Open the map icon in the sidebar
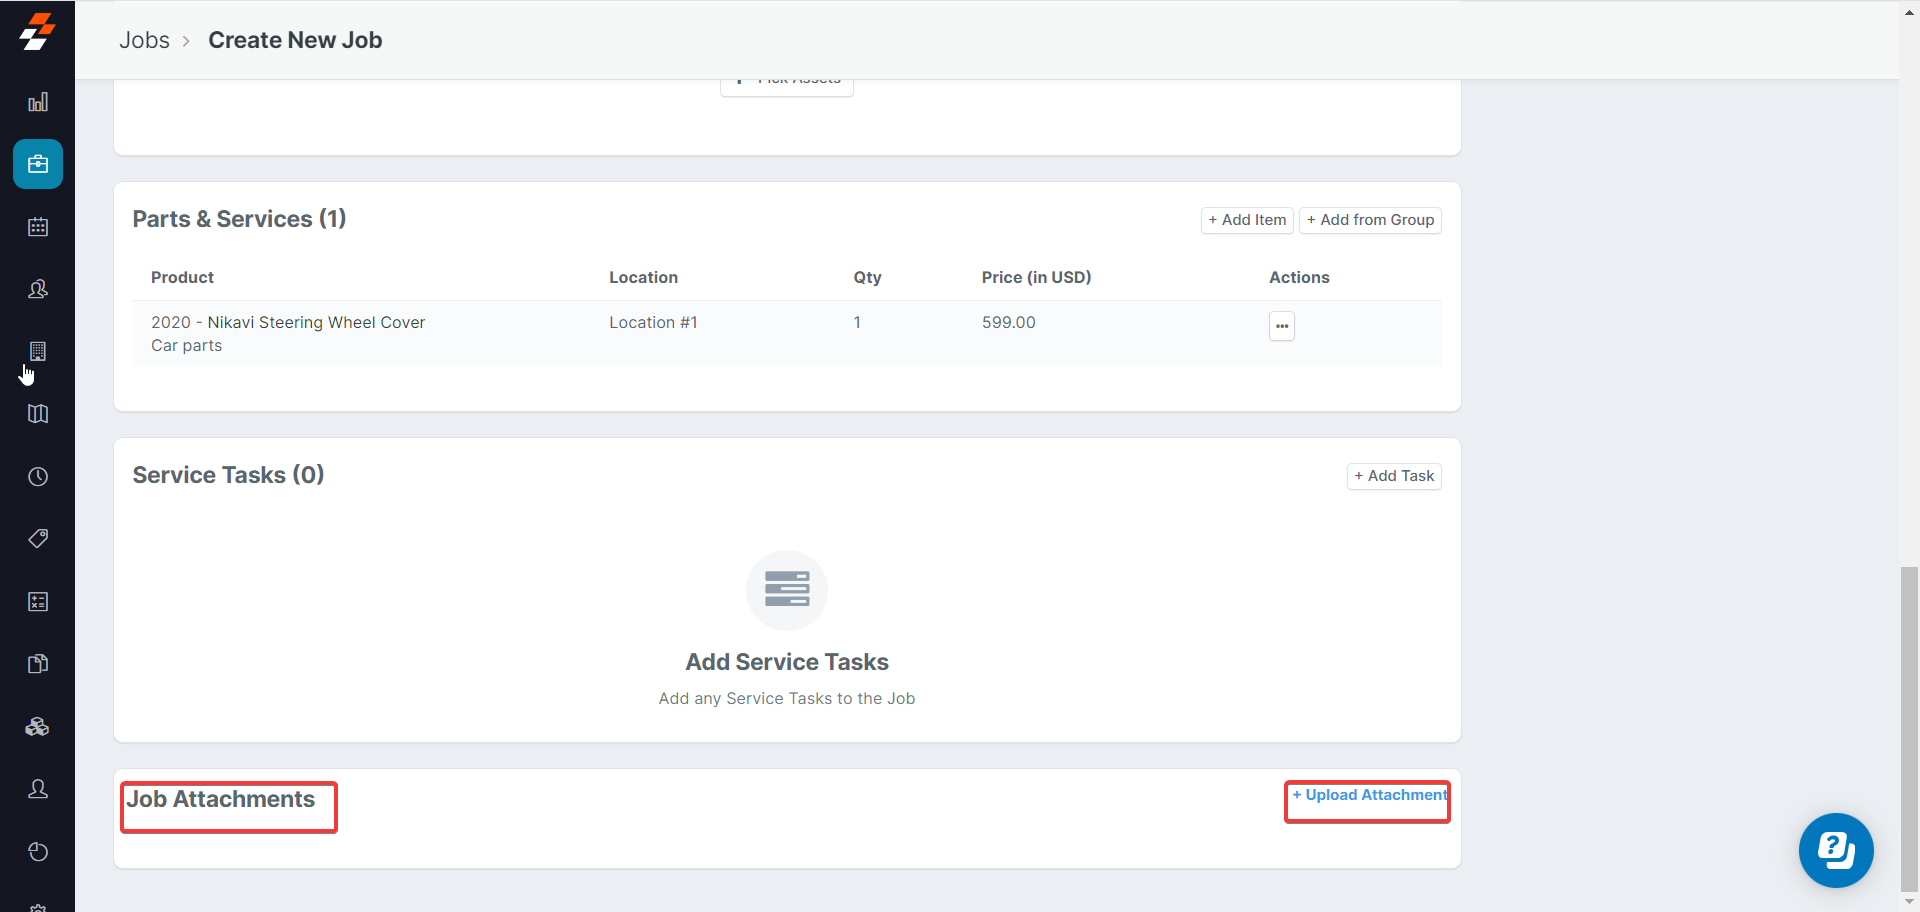 point(38,414)
